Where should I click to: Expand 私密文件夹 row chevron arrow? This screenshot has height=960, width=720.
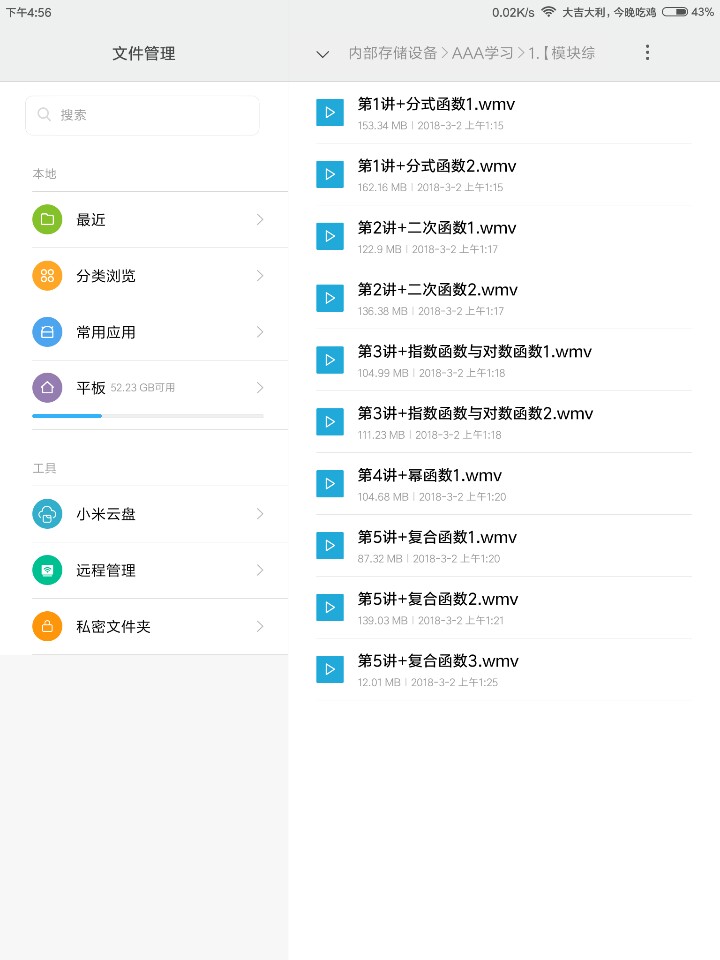tap(260, 627)
